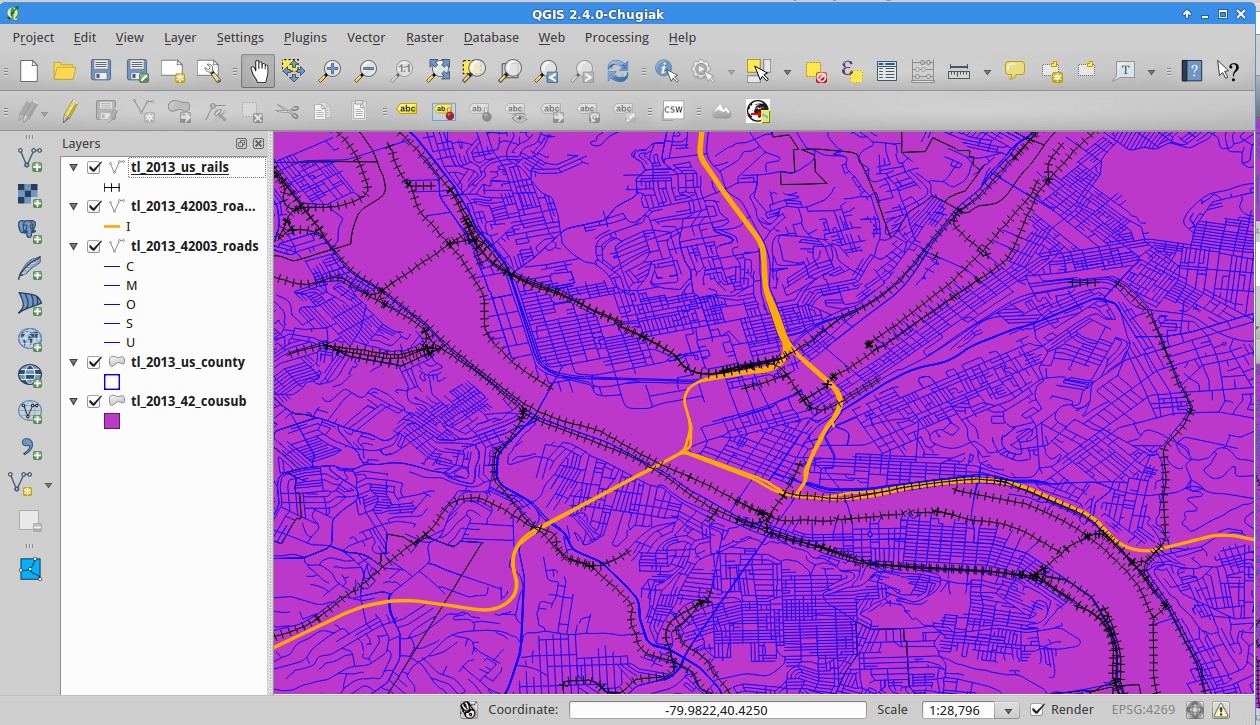Uncheck the tl_2013_us_rails layer visibility
This screenshot has width=1260, height=725.
[x=95, y=168]
